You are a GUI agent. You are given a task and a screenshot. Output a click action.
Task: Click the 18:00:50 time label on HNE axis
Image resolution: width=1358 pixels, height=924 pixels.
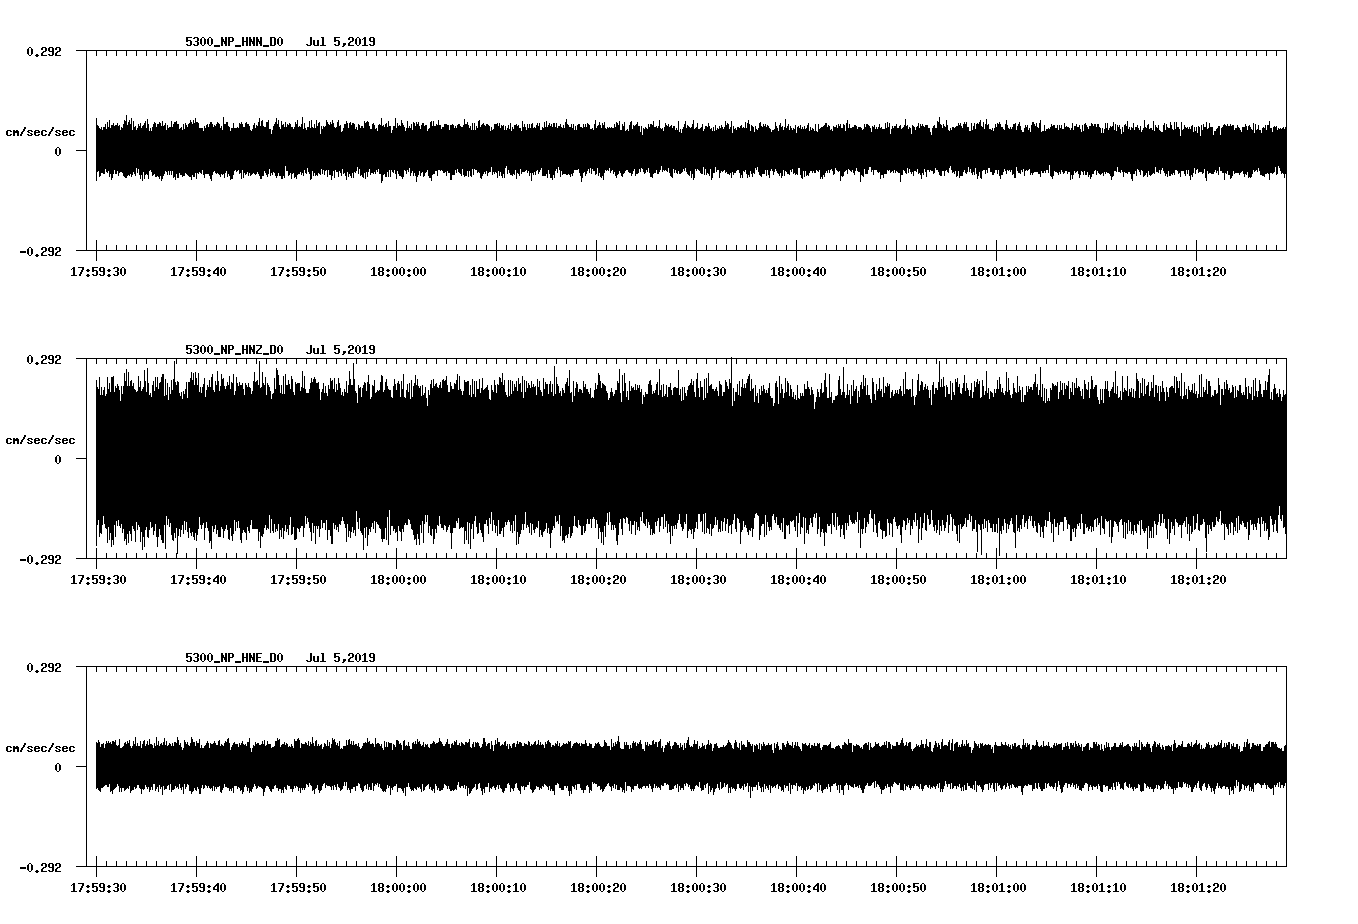click(898, 888)
